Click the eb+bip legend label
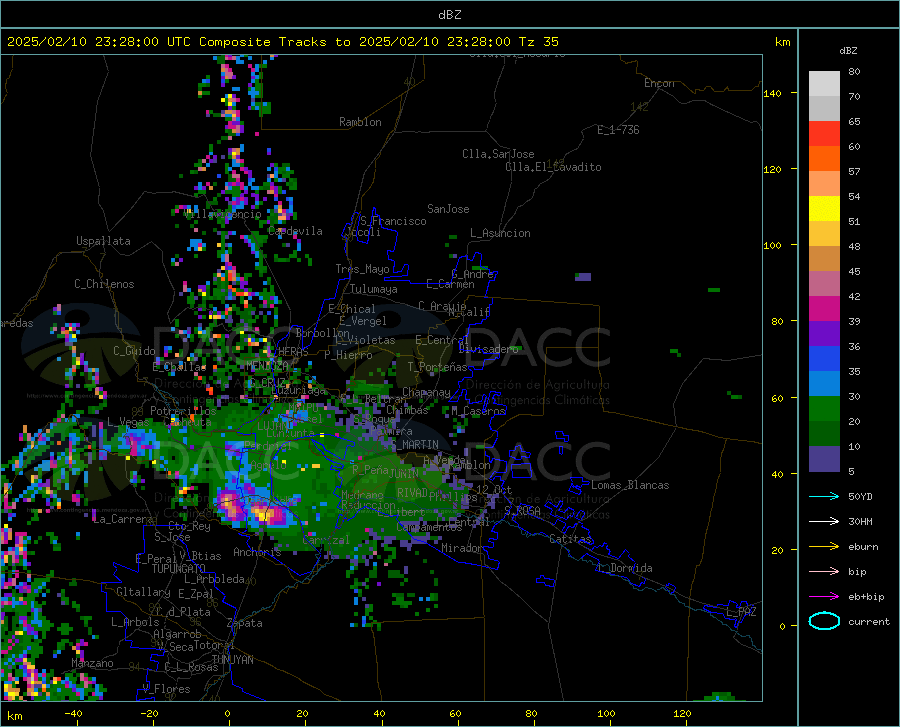Viewport: 900px width, 727px height. [866, 597]
